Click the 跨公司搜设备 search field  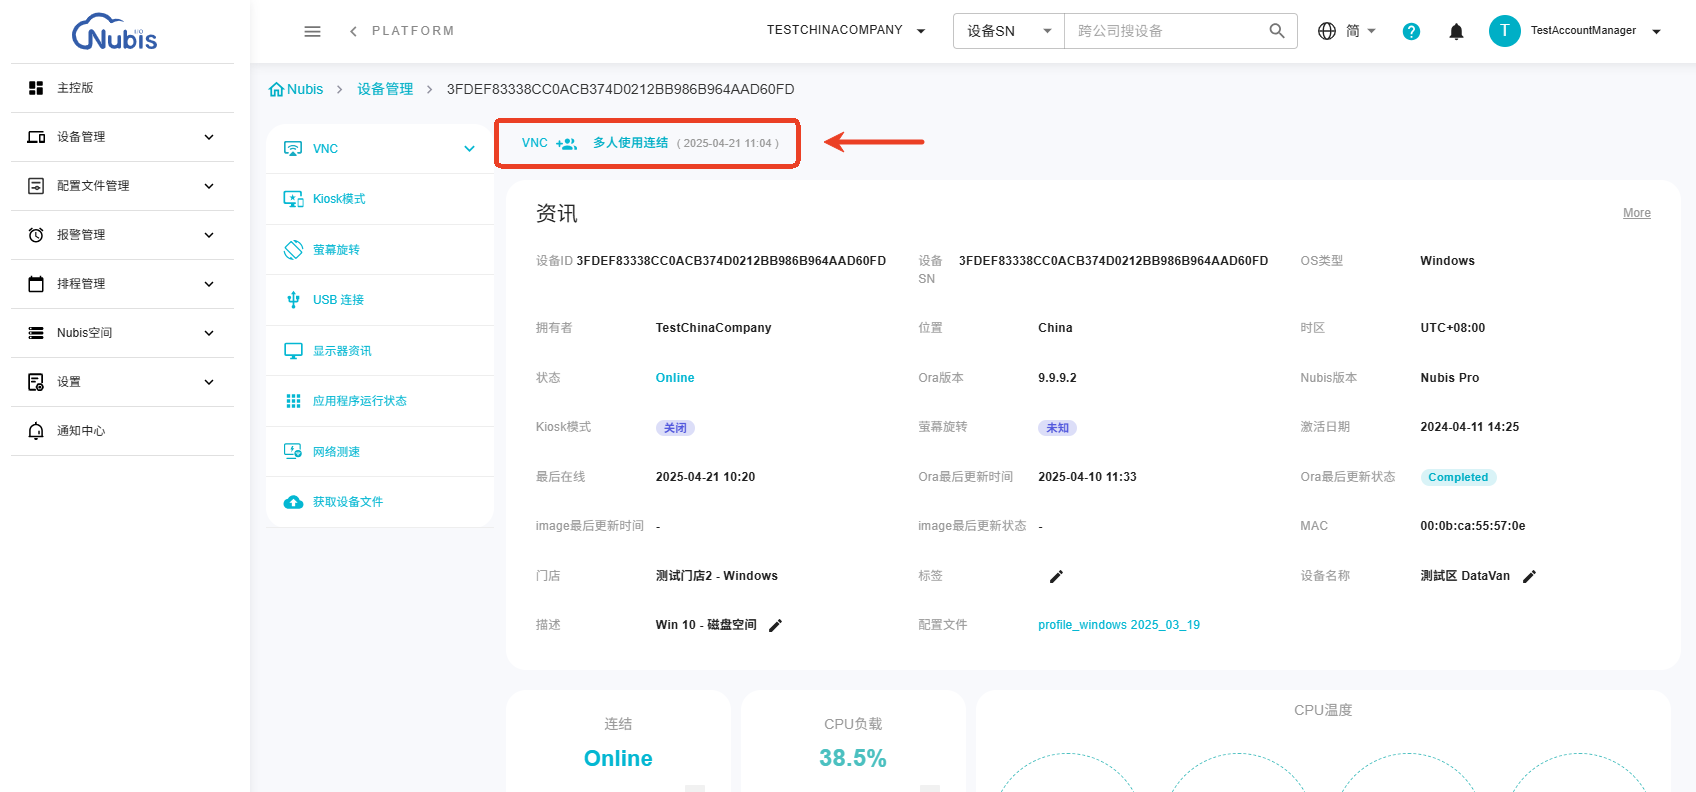click(1167, 31)
